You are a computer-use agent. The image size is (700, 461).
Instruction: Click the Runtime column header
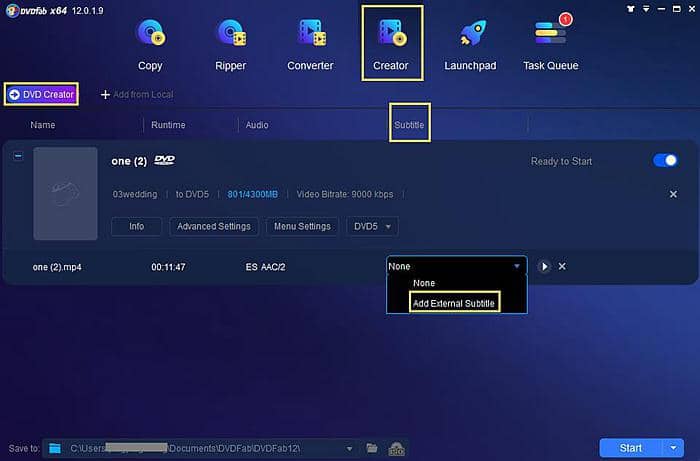(x=168, y=125)
